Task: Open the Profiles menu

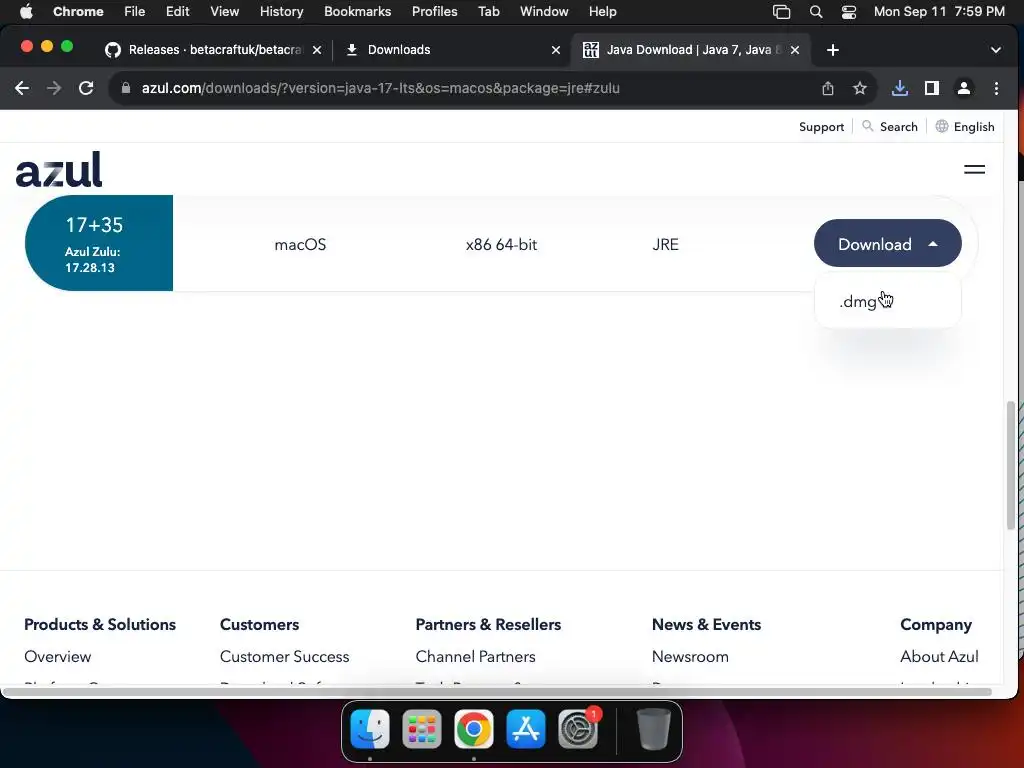Action: (434, 12)
